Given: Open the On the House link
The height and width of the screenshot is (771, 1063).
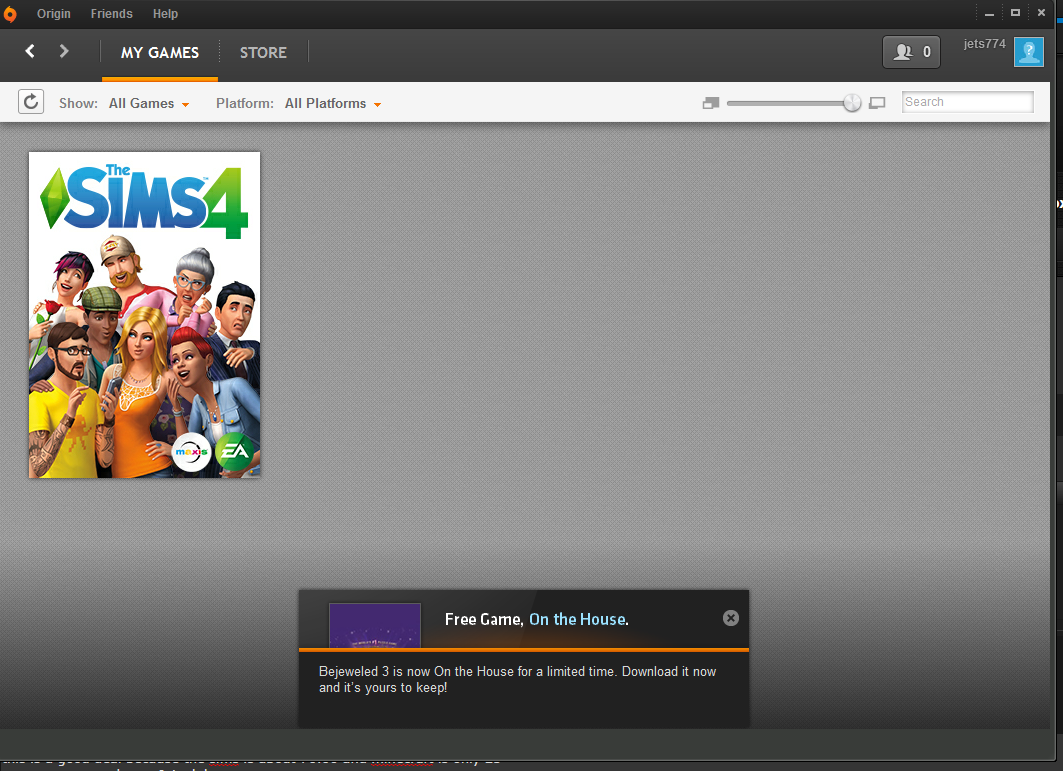Looking at the screenshot, I should click(578, 619).
